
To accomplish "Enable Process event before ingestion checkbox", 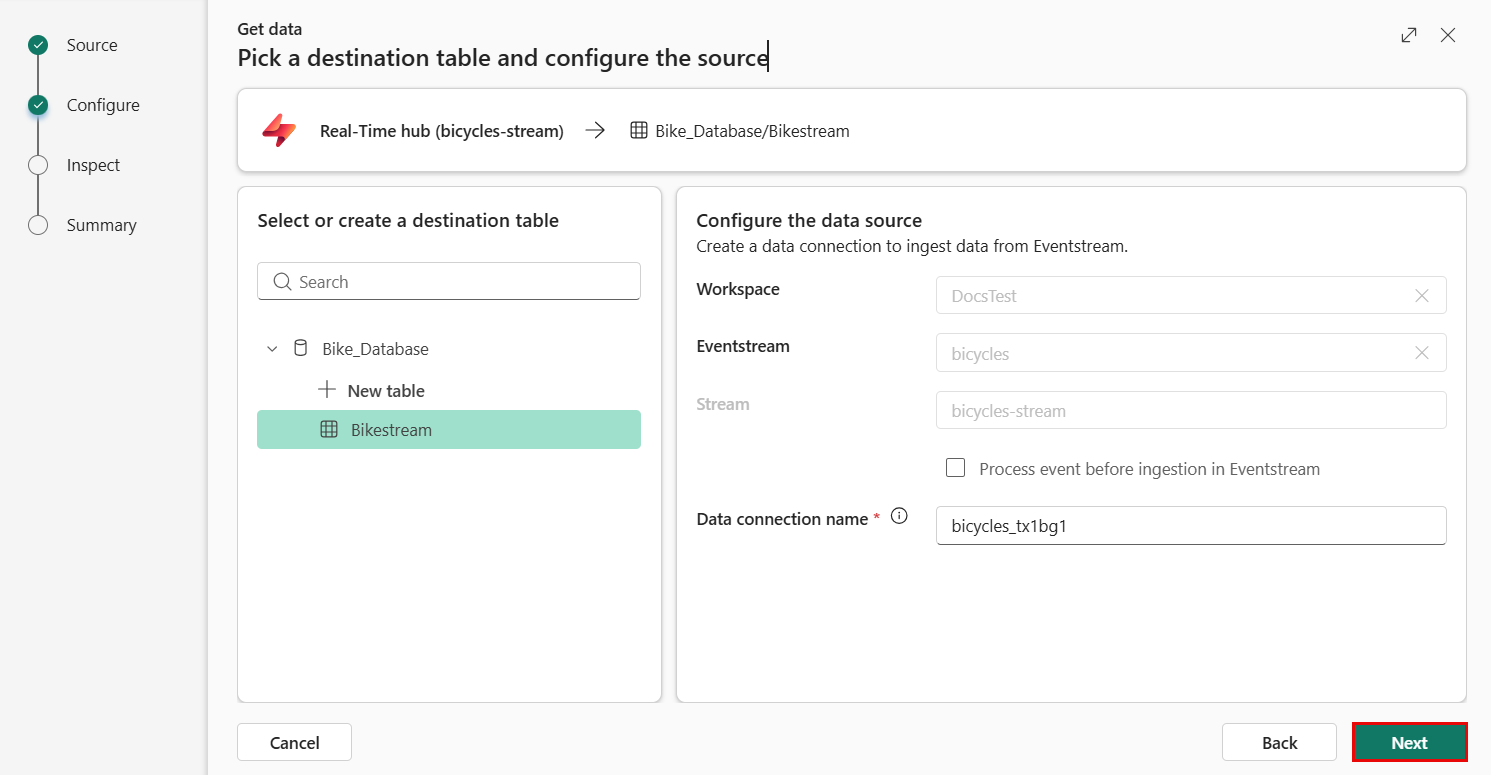I will coord(956,468).
